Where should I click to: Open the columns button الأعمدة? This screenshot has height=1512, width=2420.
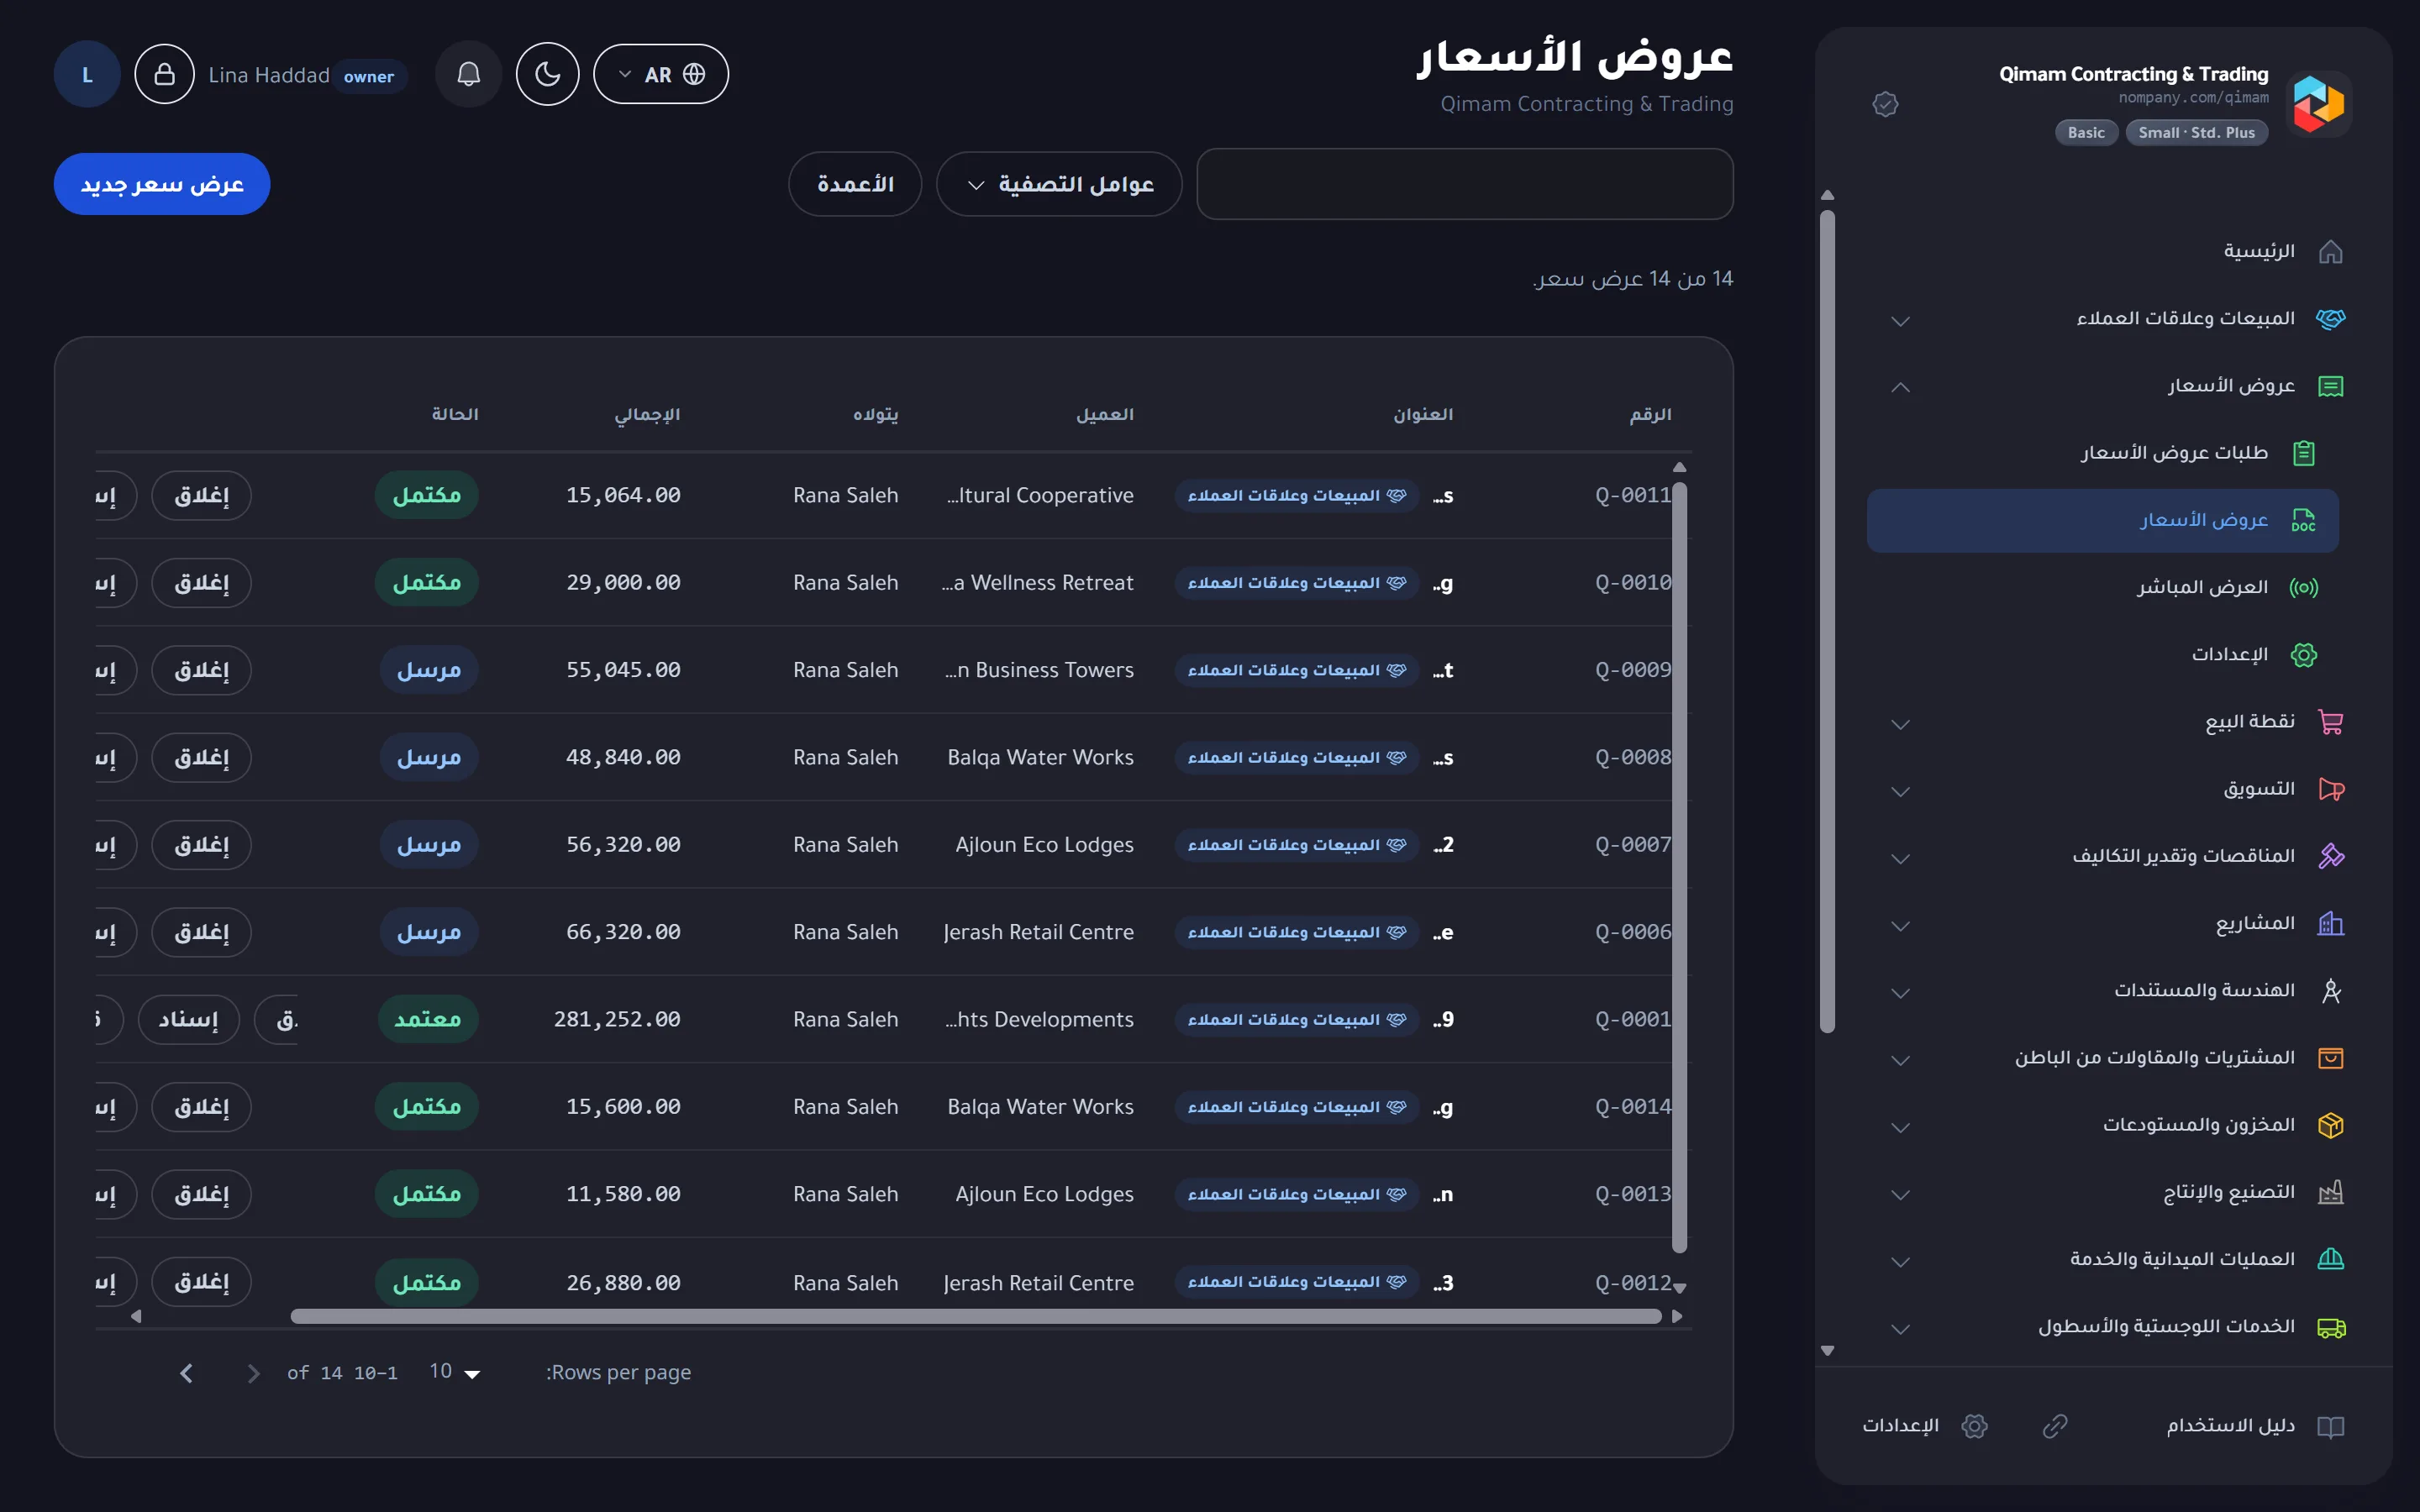[x=855, y=184]
